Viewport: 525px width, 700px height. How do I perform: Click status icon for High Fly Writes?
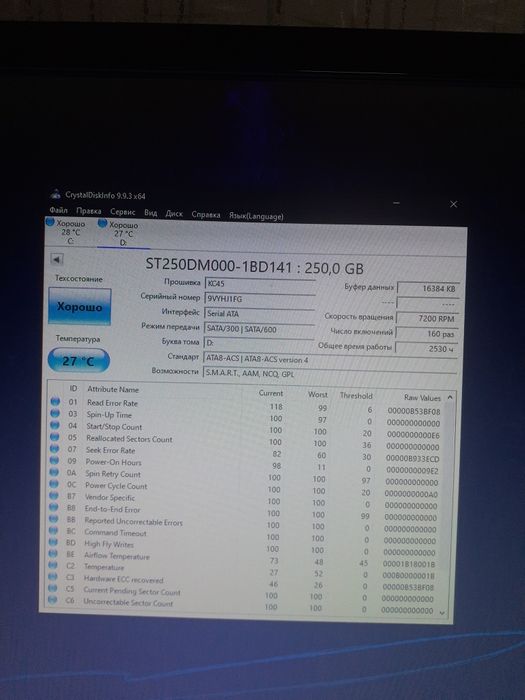(x=53, y=542)
